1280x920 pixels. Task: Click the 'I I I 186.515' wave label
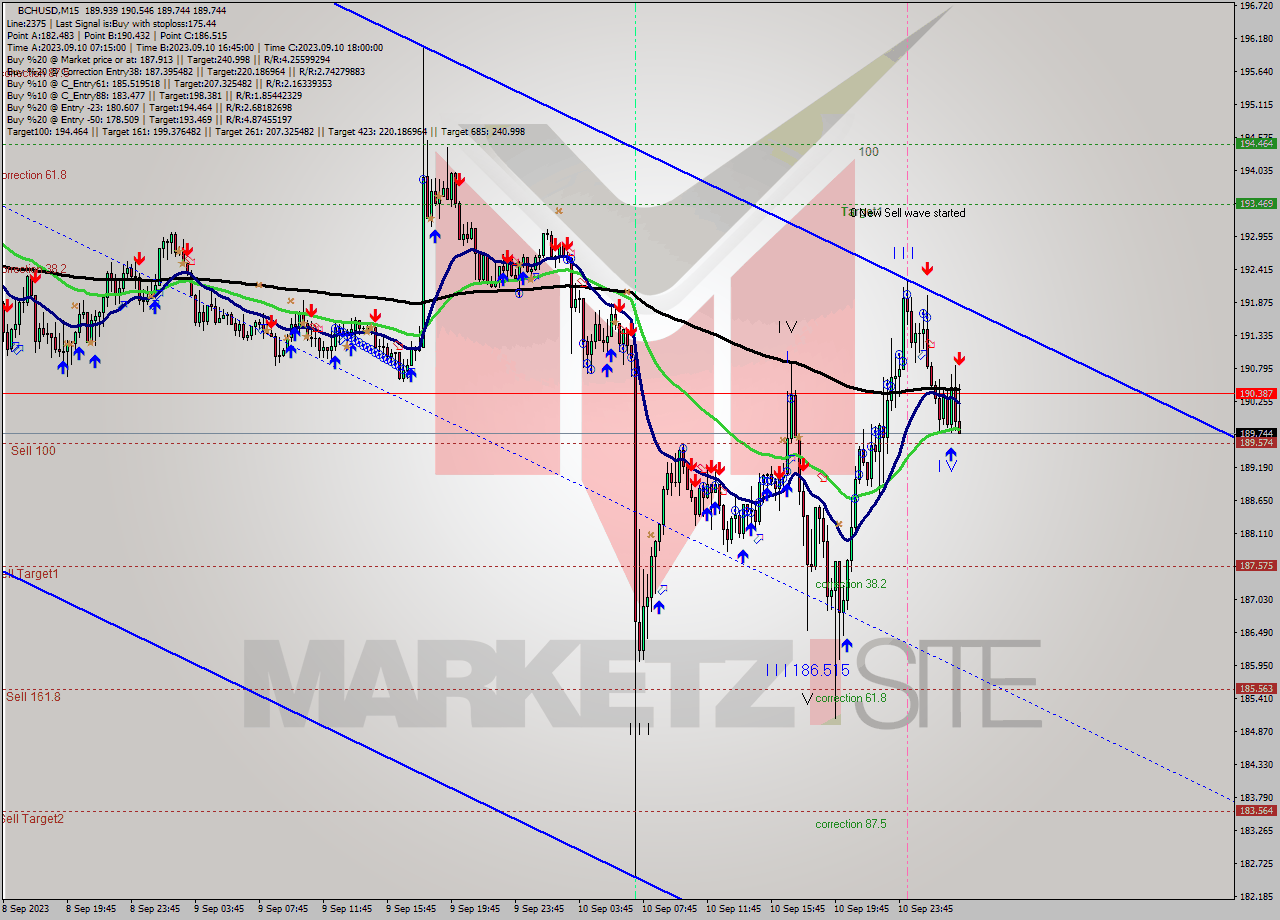point(807,671)
